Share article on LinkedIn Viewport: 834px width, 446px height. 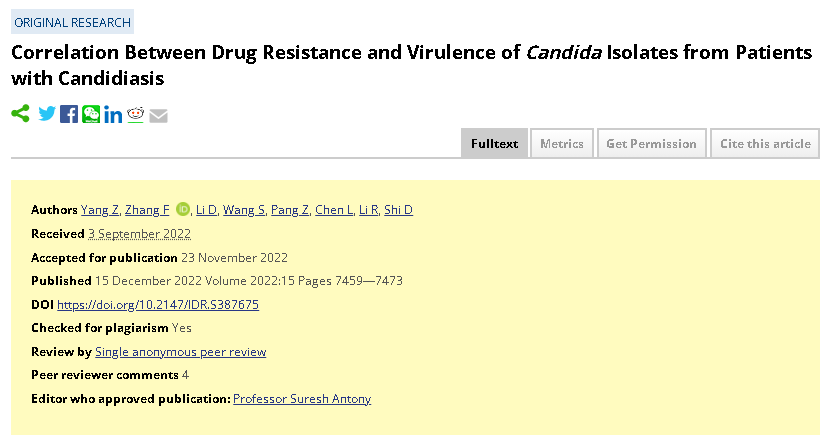[x=113, y=114]
